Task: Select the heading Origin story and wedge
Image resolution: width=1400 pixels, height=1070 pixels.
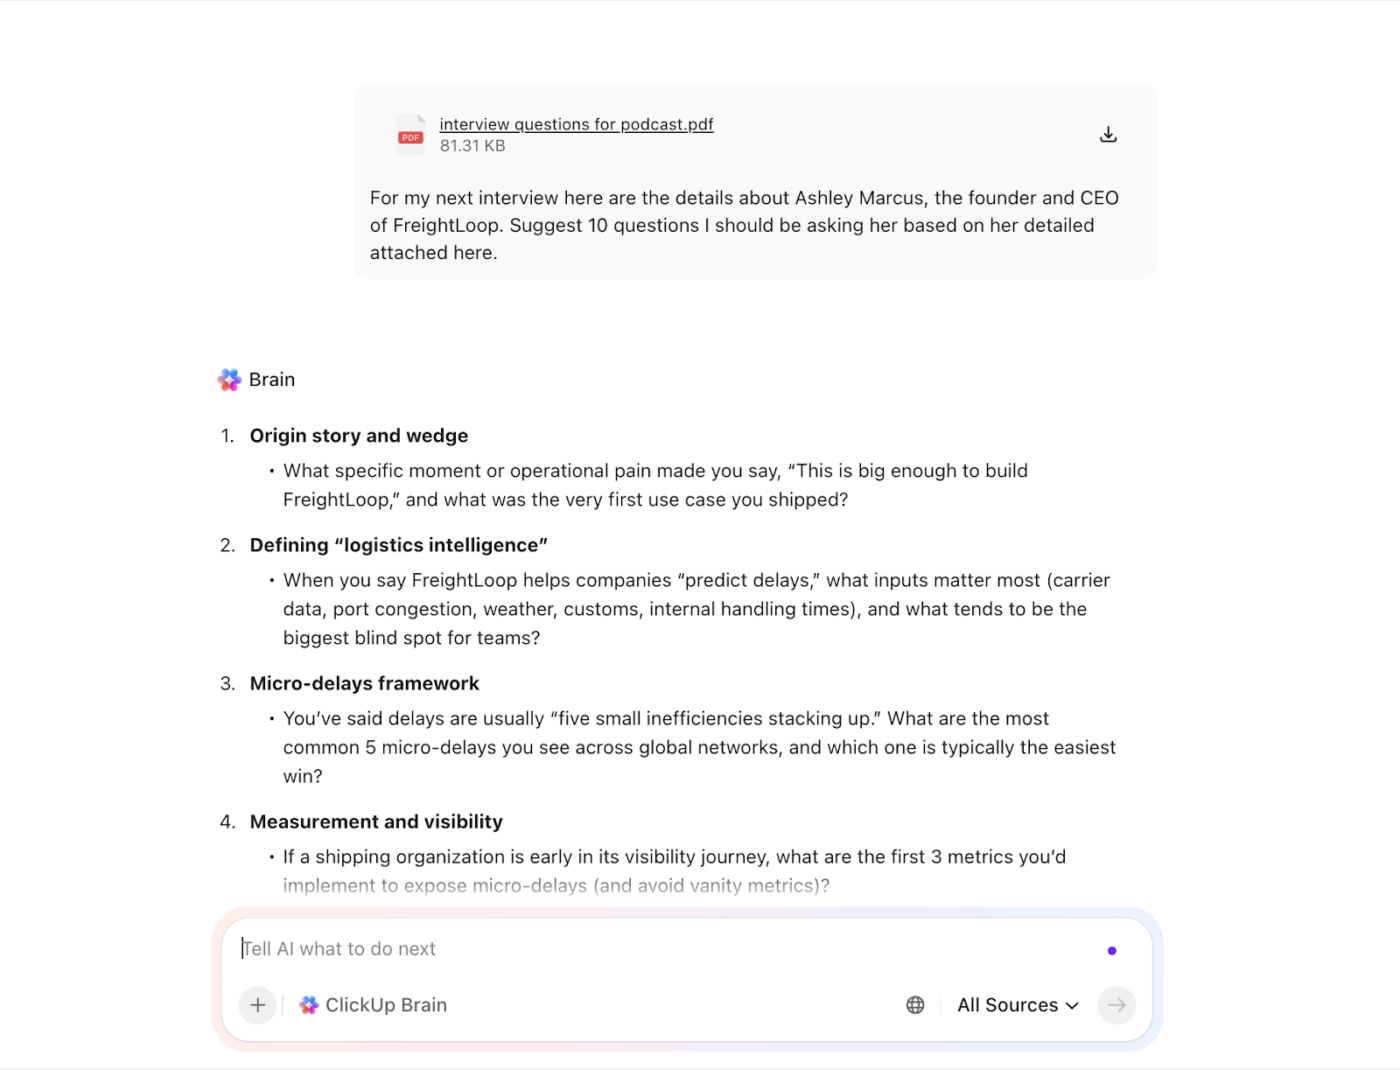Action: tap(358, 435)
